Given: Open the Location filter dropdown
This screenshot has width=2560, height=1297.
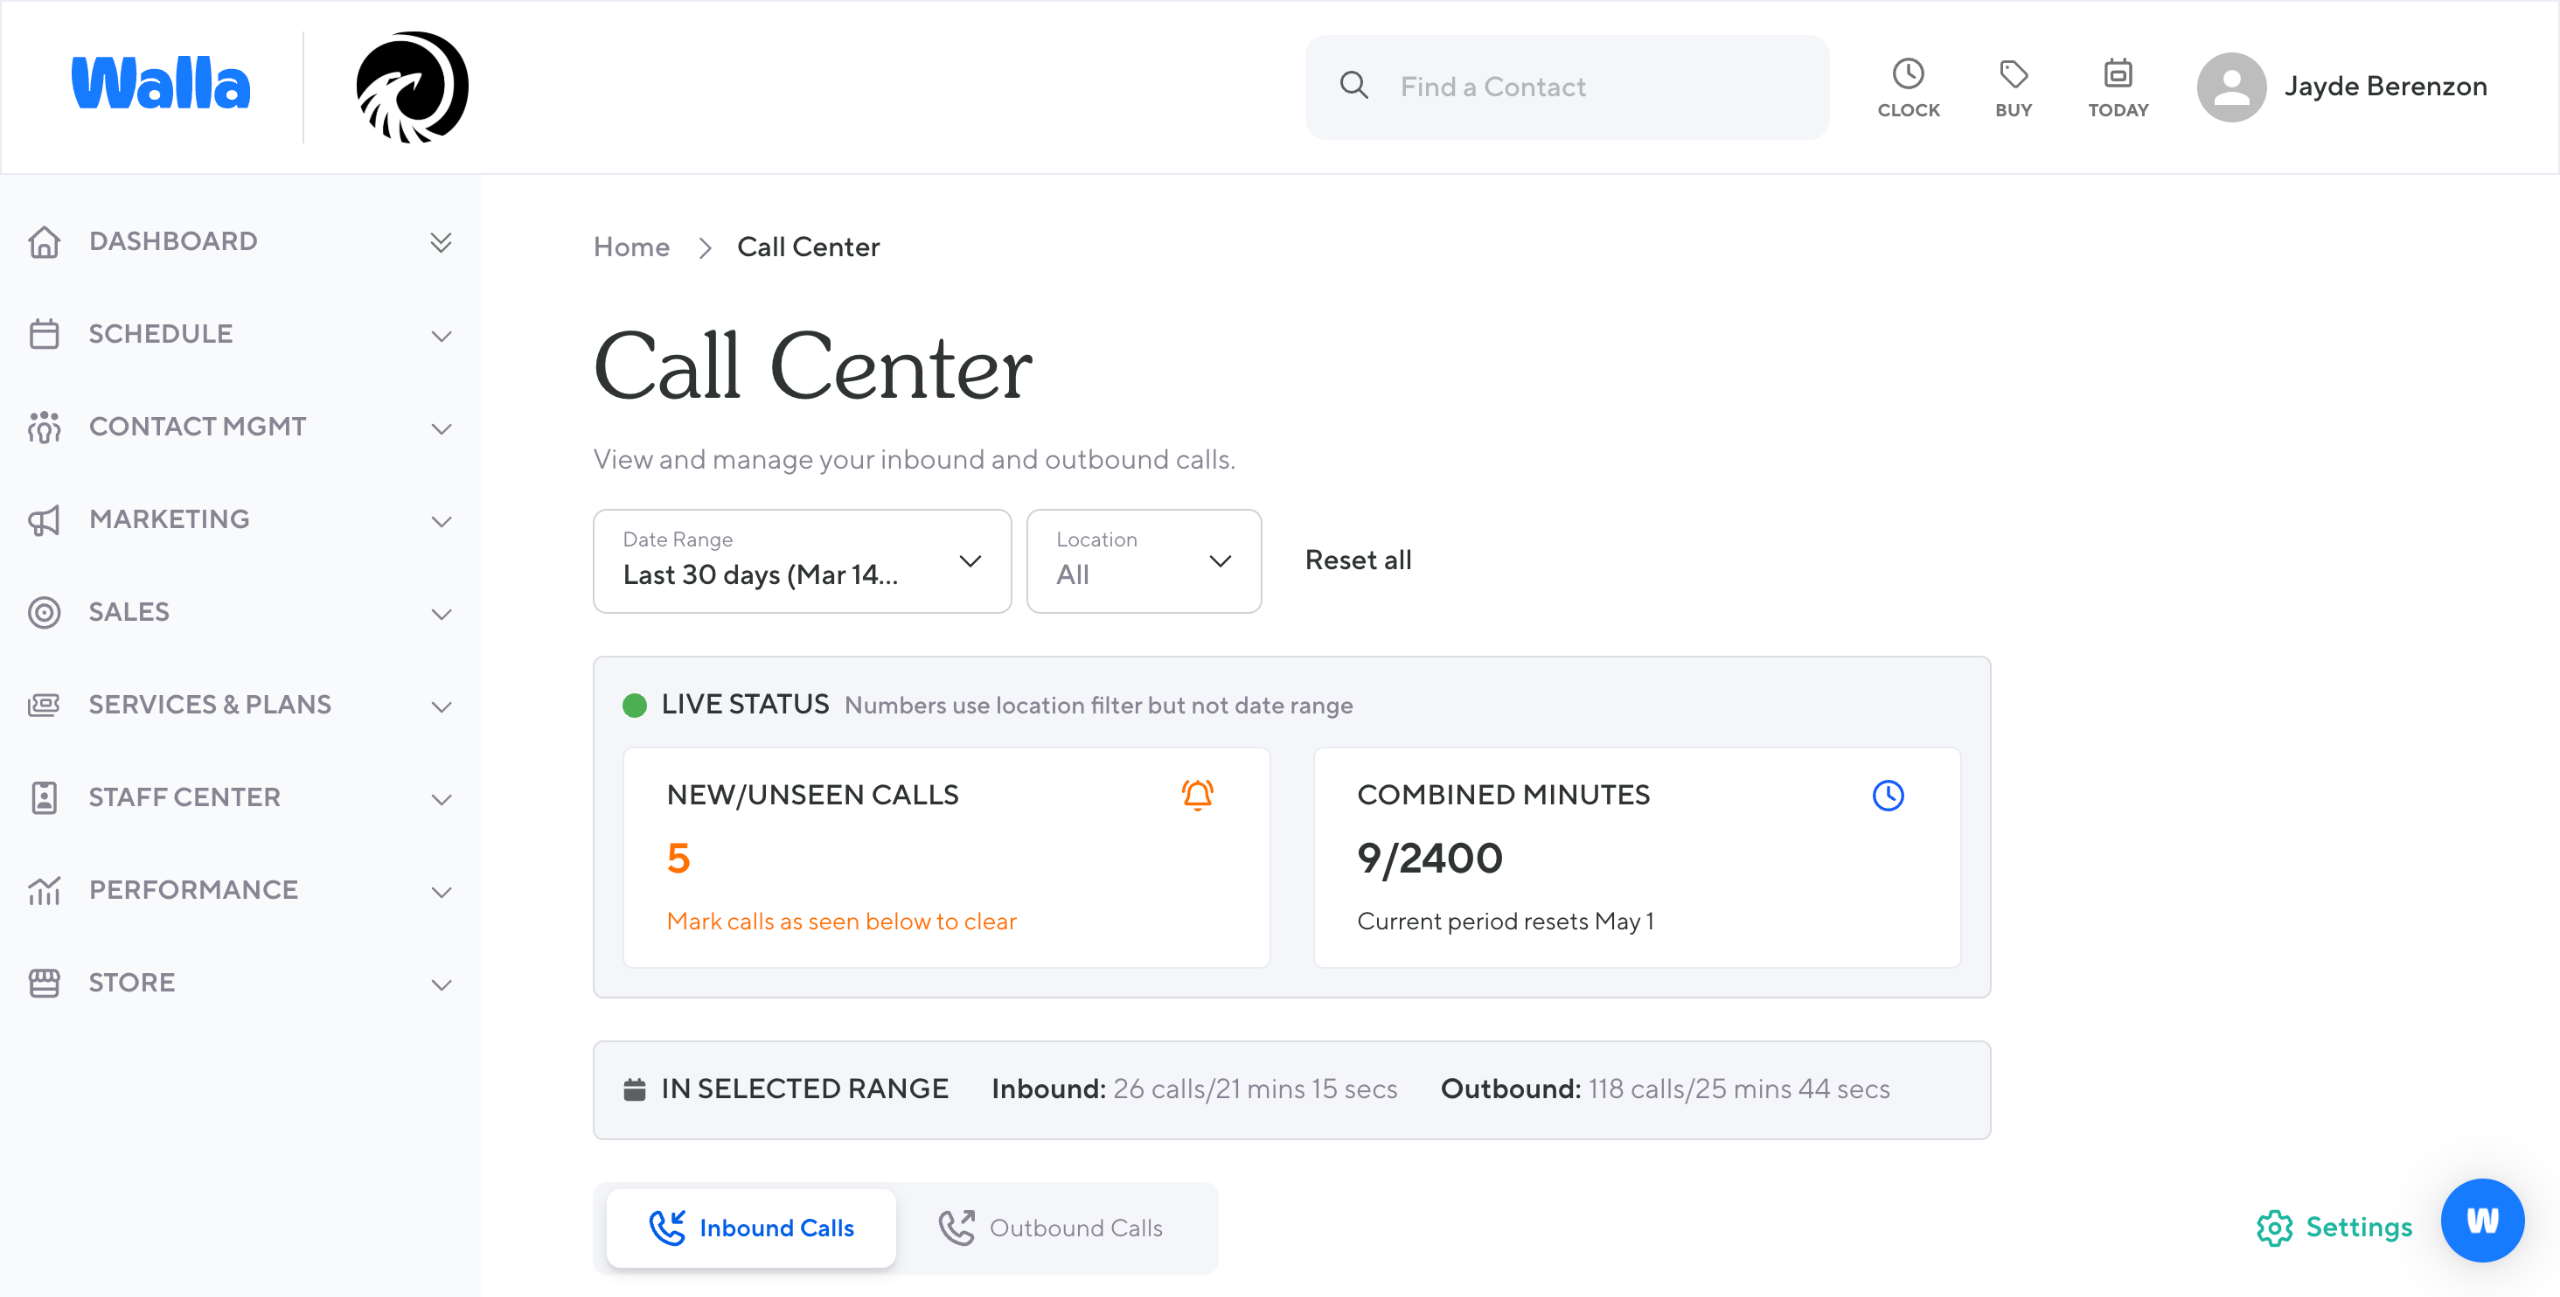Looking at the screenshot, I should 1143,561.
